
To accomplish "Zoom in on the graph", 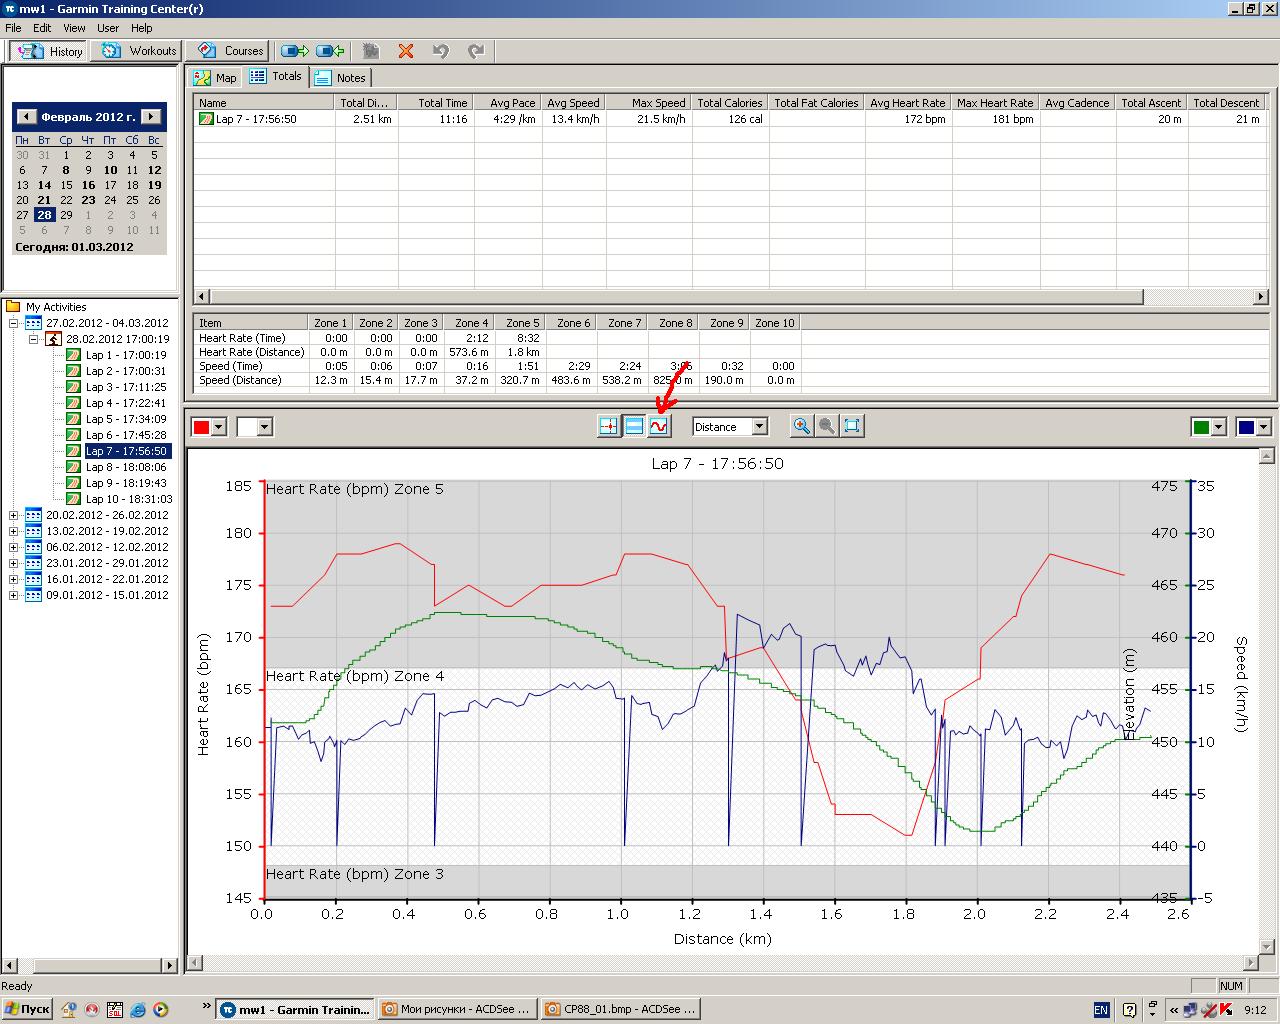I will point(801,426).
